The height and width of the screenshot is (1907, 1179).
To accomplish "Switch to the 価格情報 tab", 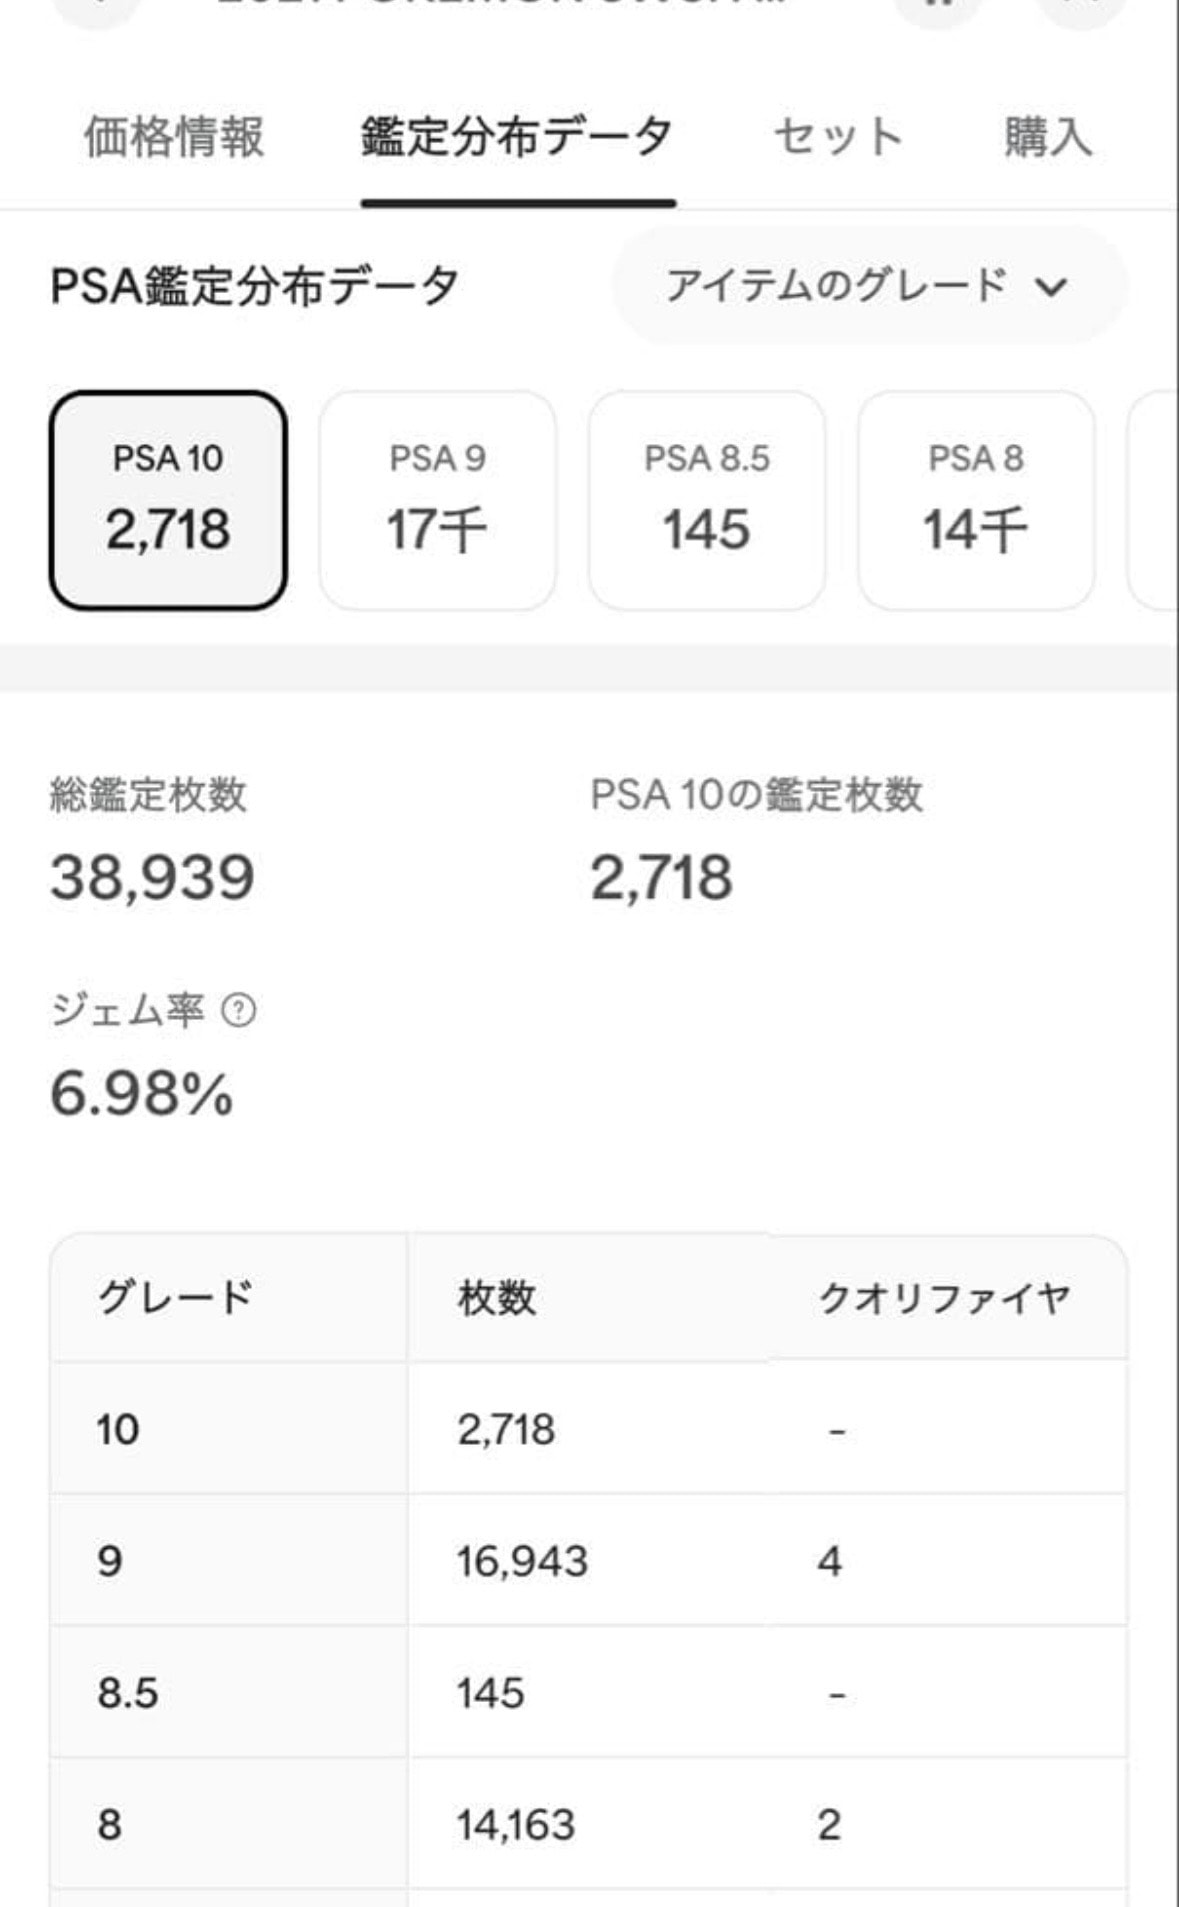I will (x=174, y=137).
